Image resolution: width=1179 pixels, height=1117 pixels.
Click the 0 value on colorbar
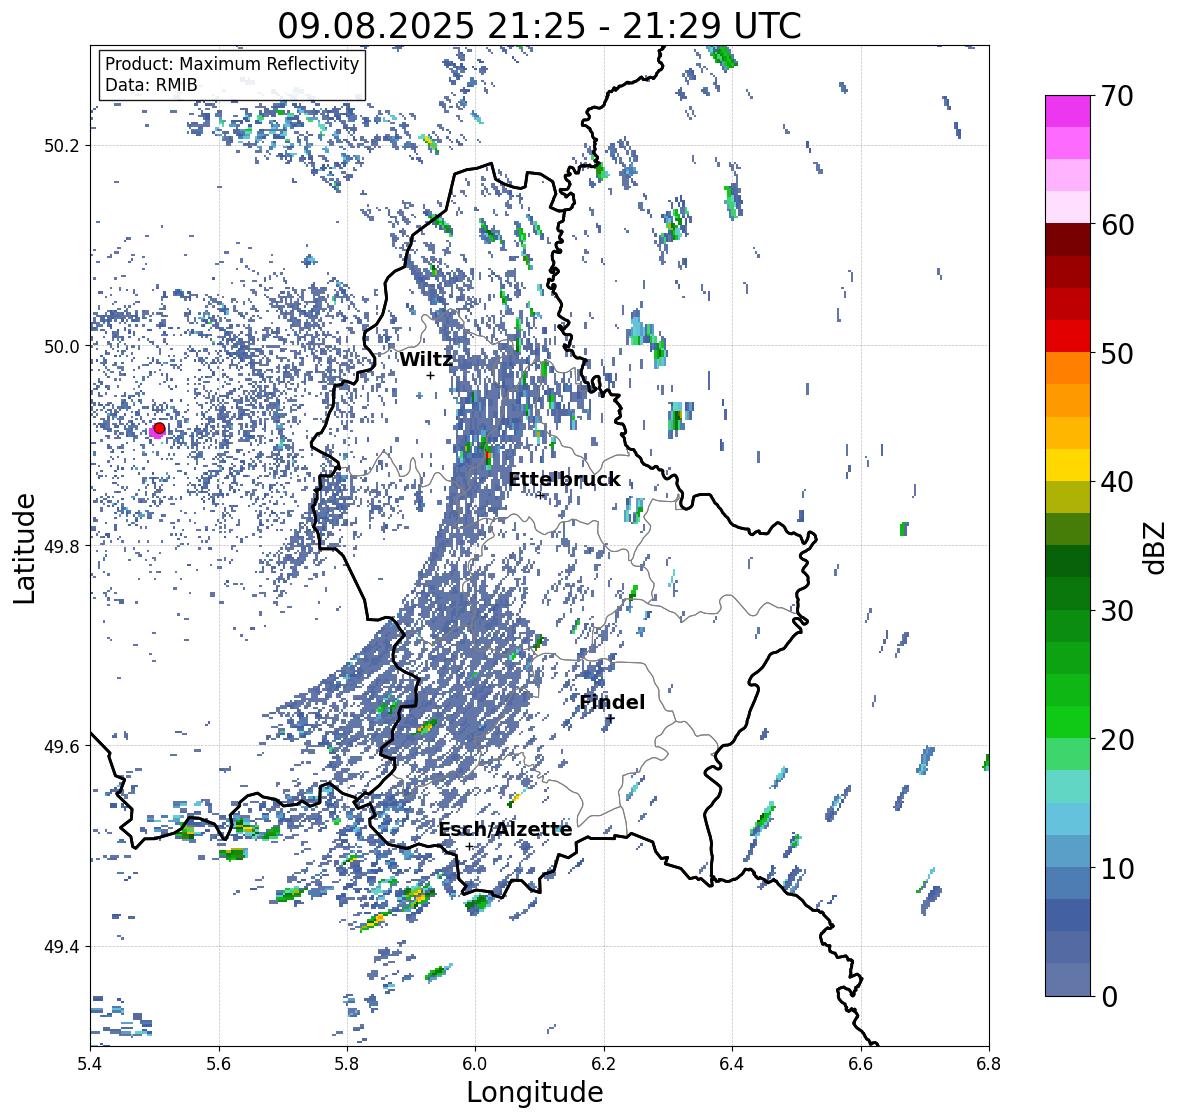pos(1109,997)
